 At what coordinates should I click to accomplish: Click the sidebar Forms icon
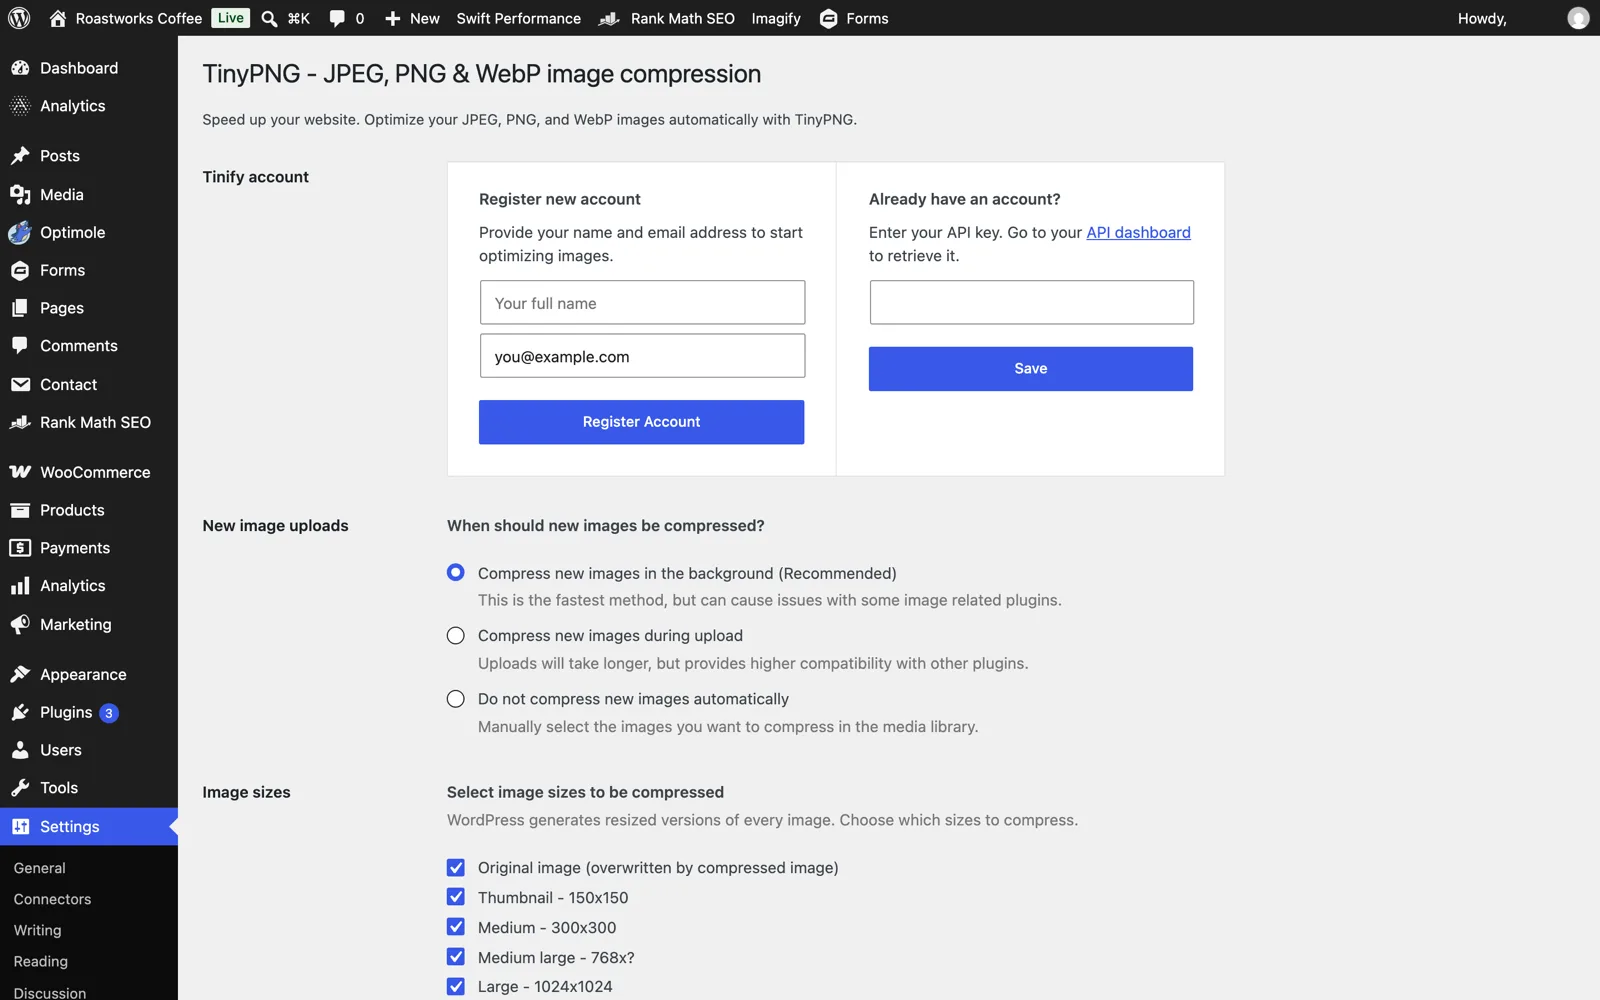pyautogui.click(x=20, y=270)
